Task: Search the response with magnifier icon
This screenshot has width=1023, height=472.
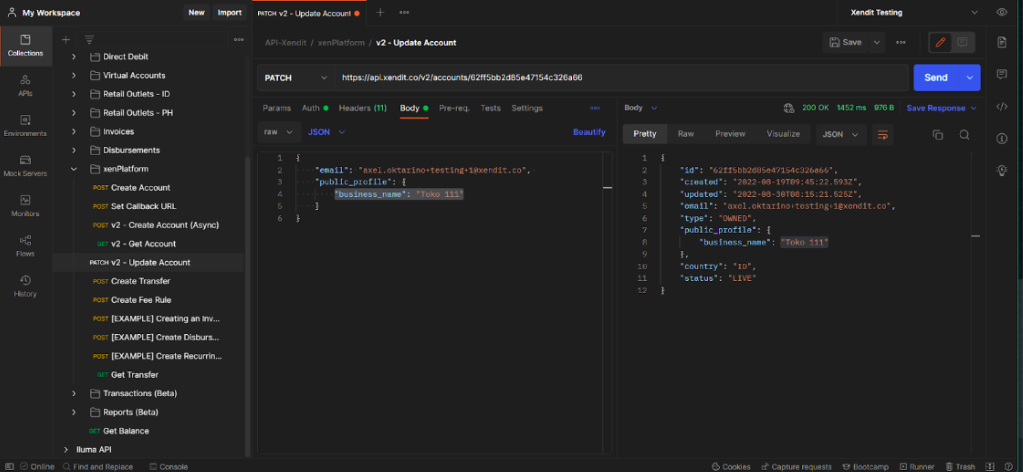Action: tap(964, 134)
